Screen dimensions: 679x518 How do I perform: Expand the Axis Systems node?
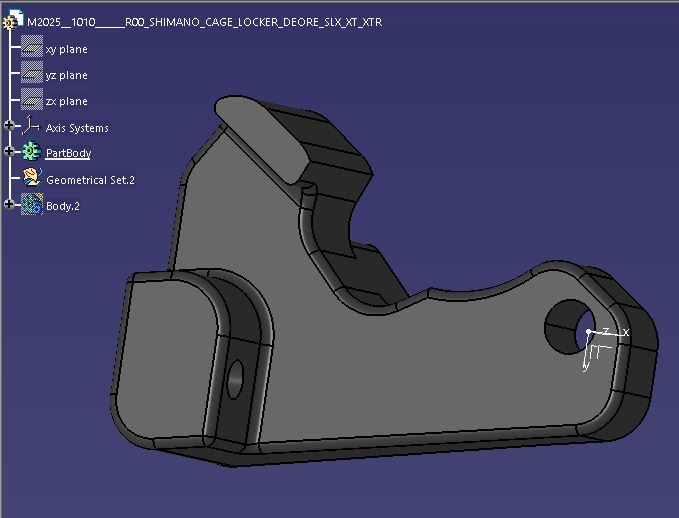9,125
